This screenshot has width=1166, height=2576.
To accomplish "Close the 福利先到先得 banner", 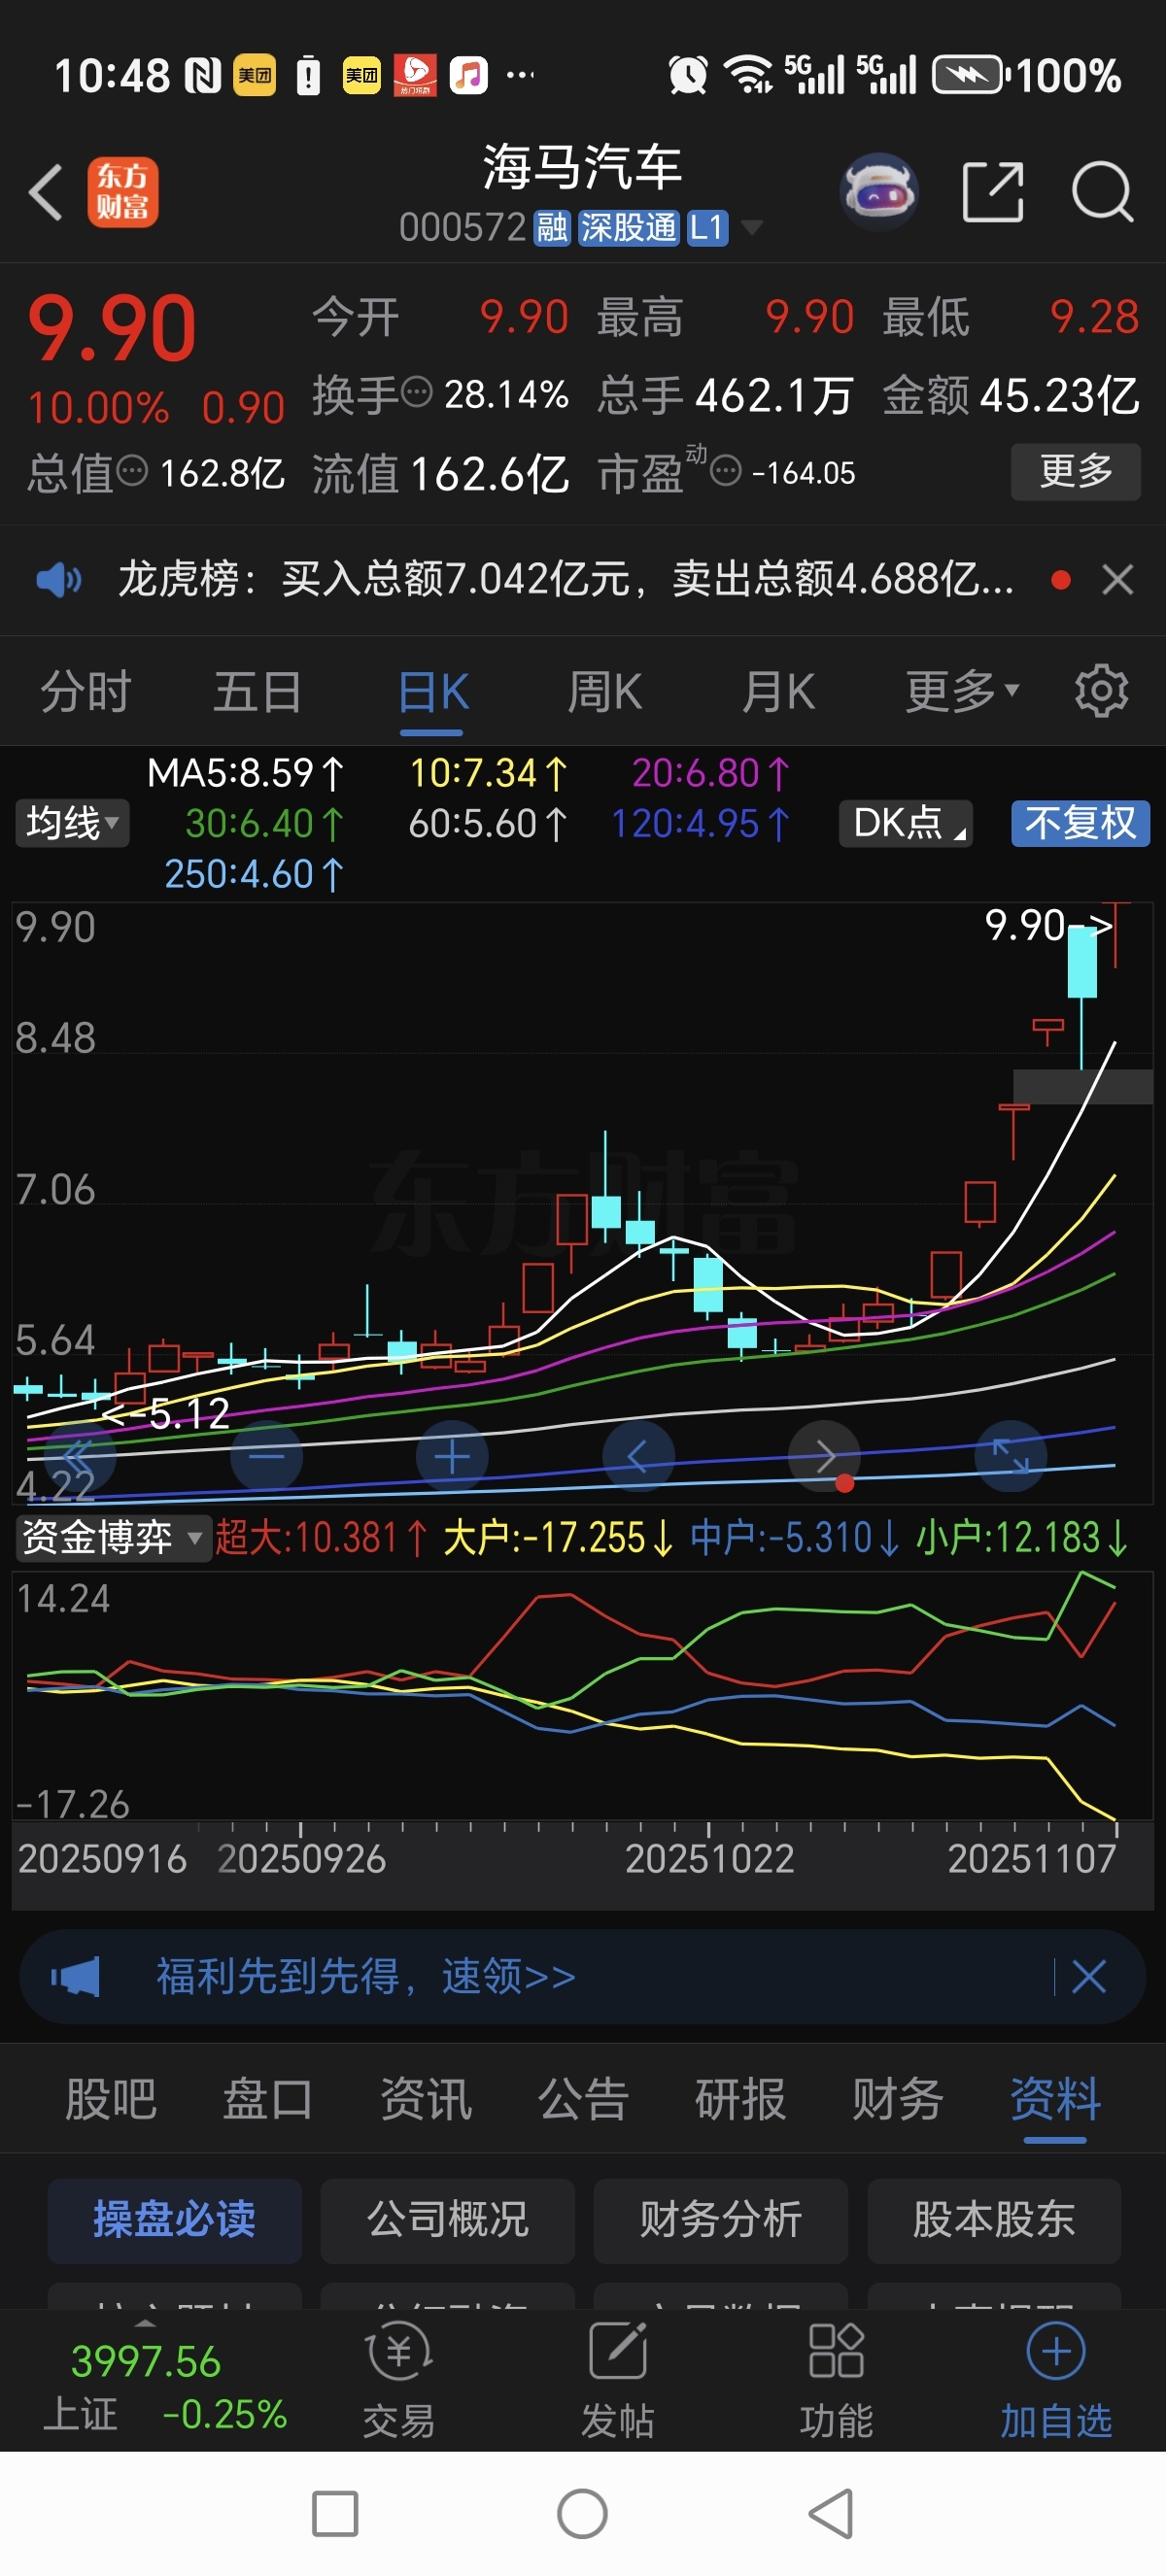I will (x=1089, y=1976).
